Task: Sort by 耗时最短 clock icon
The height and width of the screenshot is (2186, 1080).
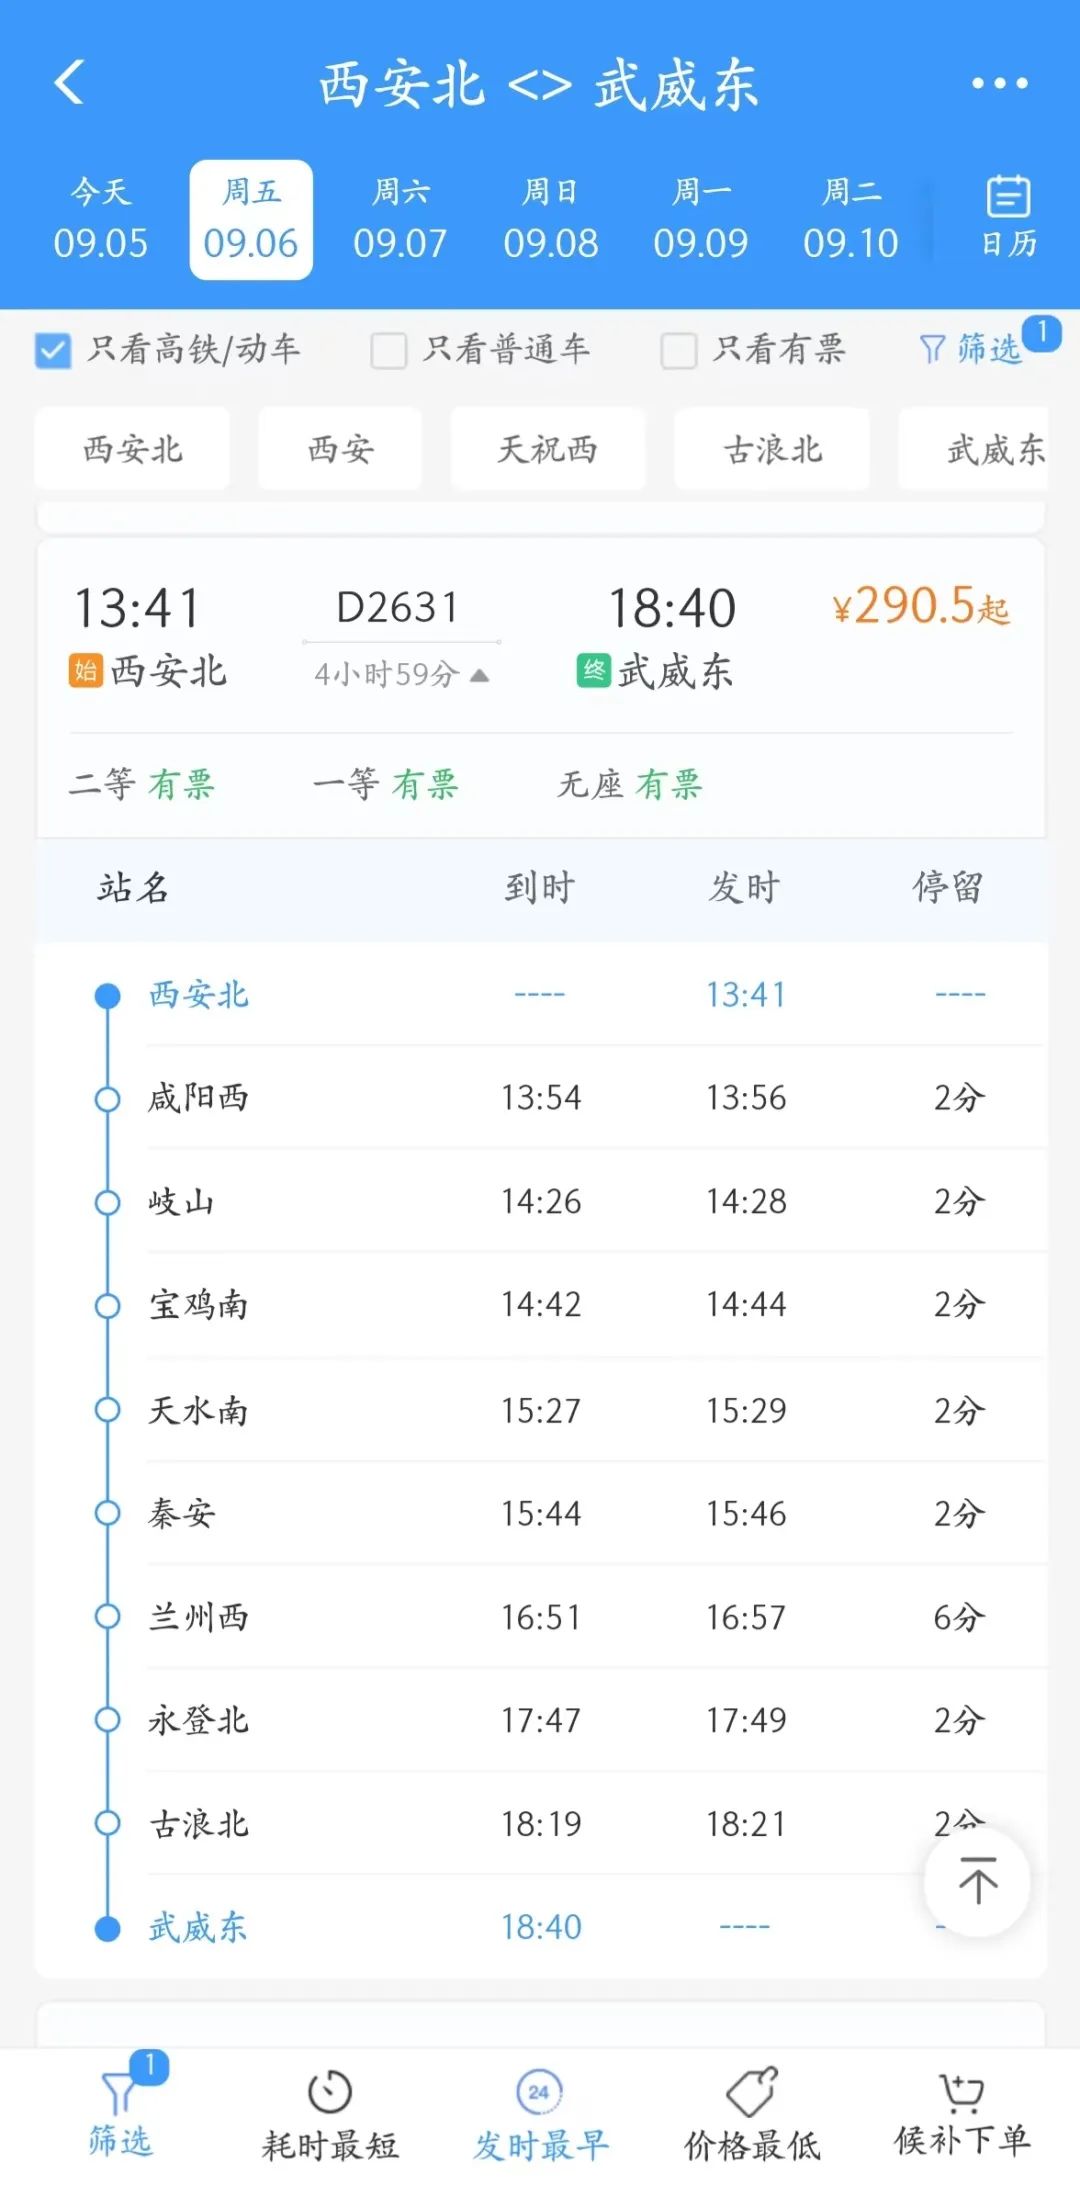Action: point(330,2093)
